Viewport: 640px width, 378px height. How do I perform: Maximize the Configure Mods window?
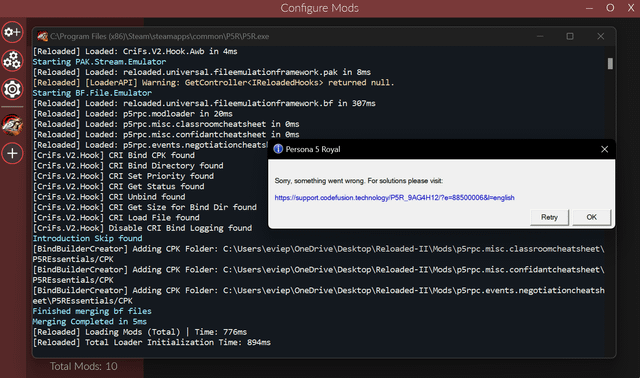(610, 8)
